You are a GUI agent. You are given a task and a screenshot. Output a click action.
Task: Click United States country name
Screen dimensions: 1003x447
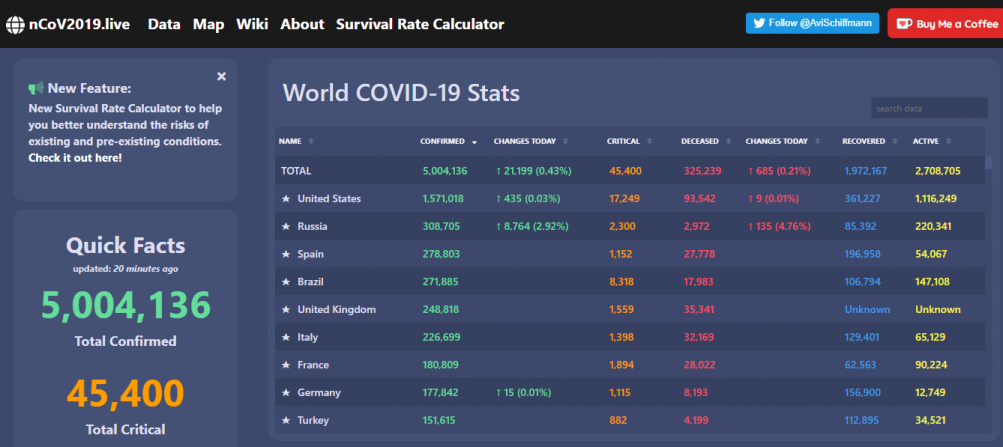click(329, 199)
